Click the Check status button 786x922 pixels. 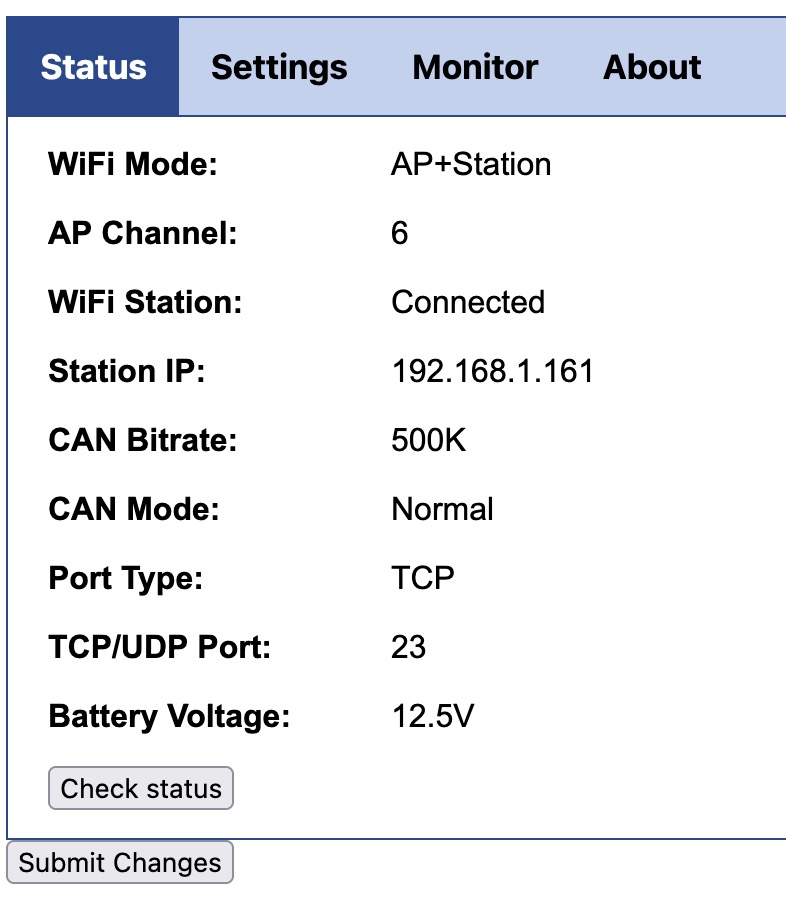click(141, 788)
